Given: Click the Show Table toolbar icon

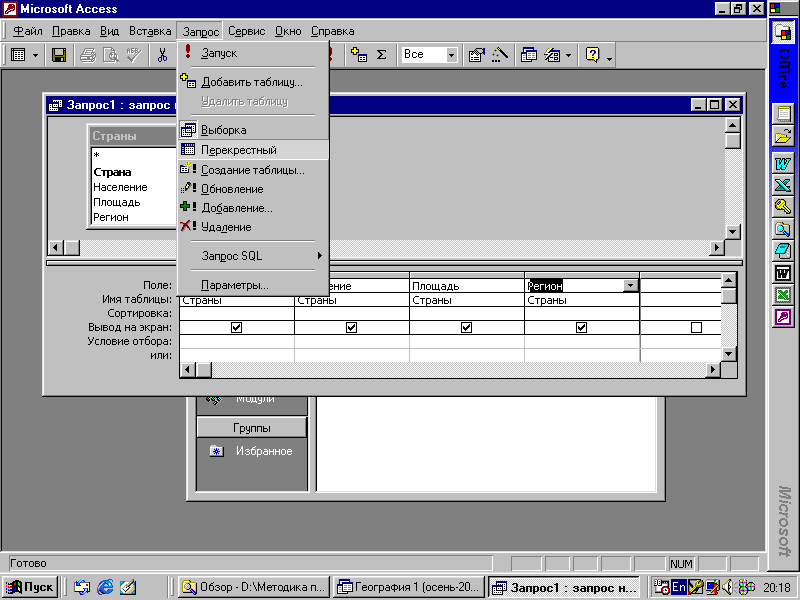Looking at the screenshot, I should 359,55.
